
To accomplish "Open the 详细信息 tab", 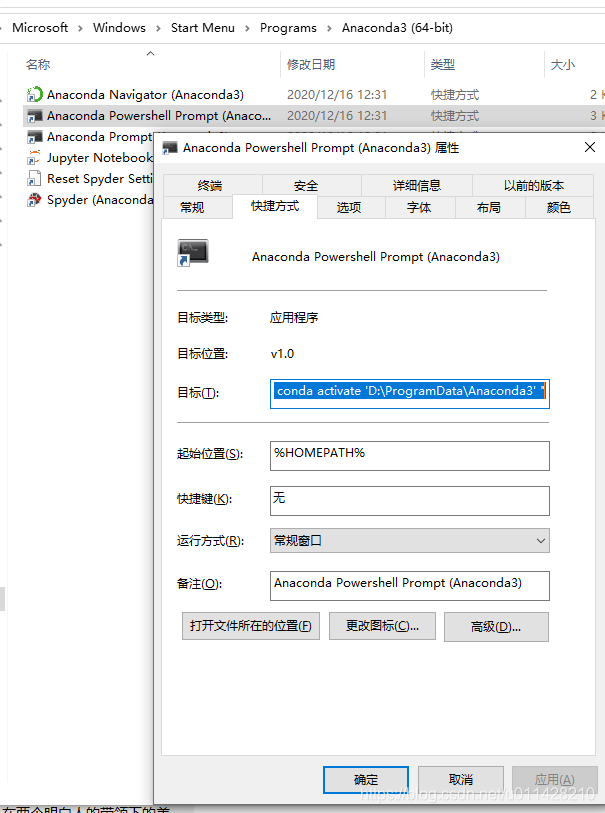I will (x=416, y=185).
